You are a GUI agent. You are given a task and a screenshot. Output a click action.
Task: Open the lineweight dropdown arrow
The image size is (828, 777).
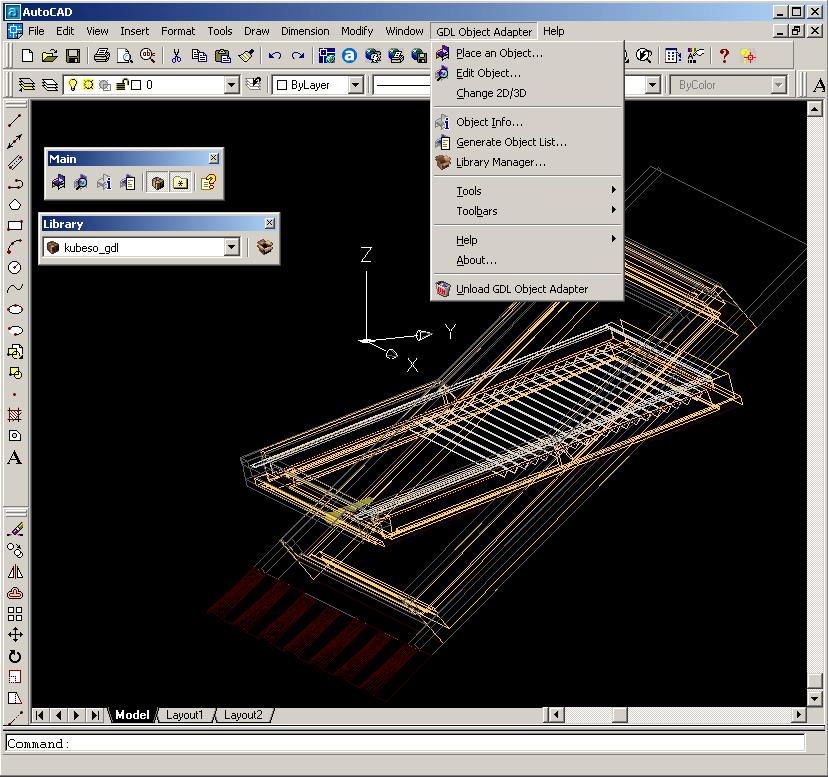653,85
